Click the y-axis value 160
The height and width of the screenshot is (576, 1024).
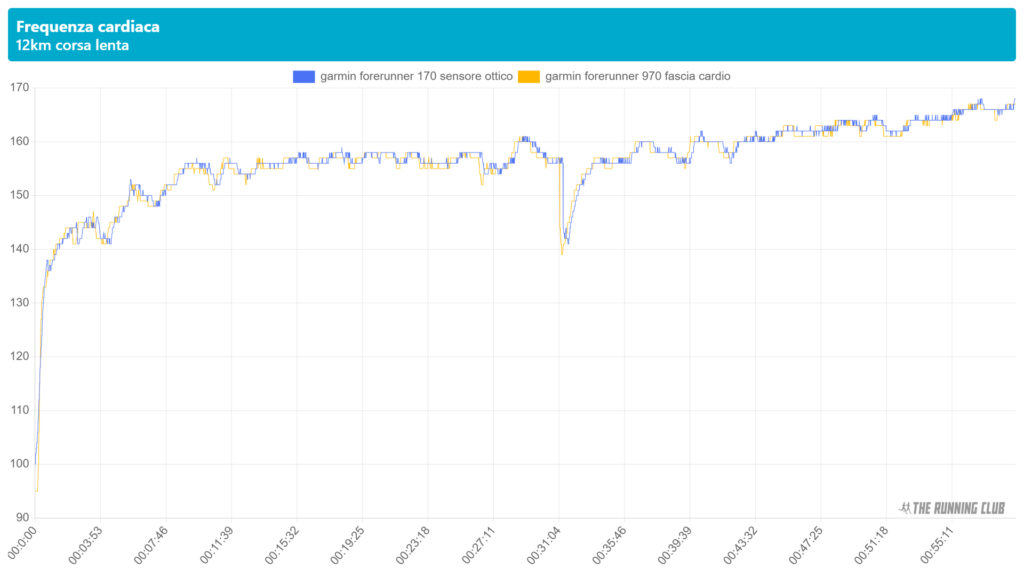[x=20, y=141]
